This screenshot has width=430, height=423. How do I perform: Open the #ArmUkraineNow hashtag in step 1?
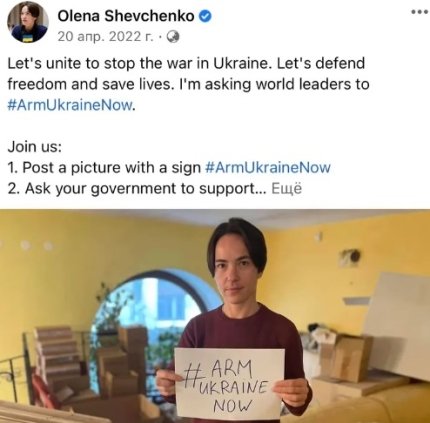coord(268,168)
